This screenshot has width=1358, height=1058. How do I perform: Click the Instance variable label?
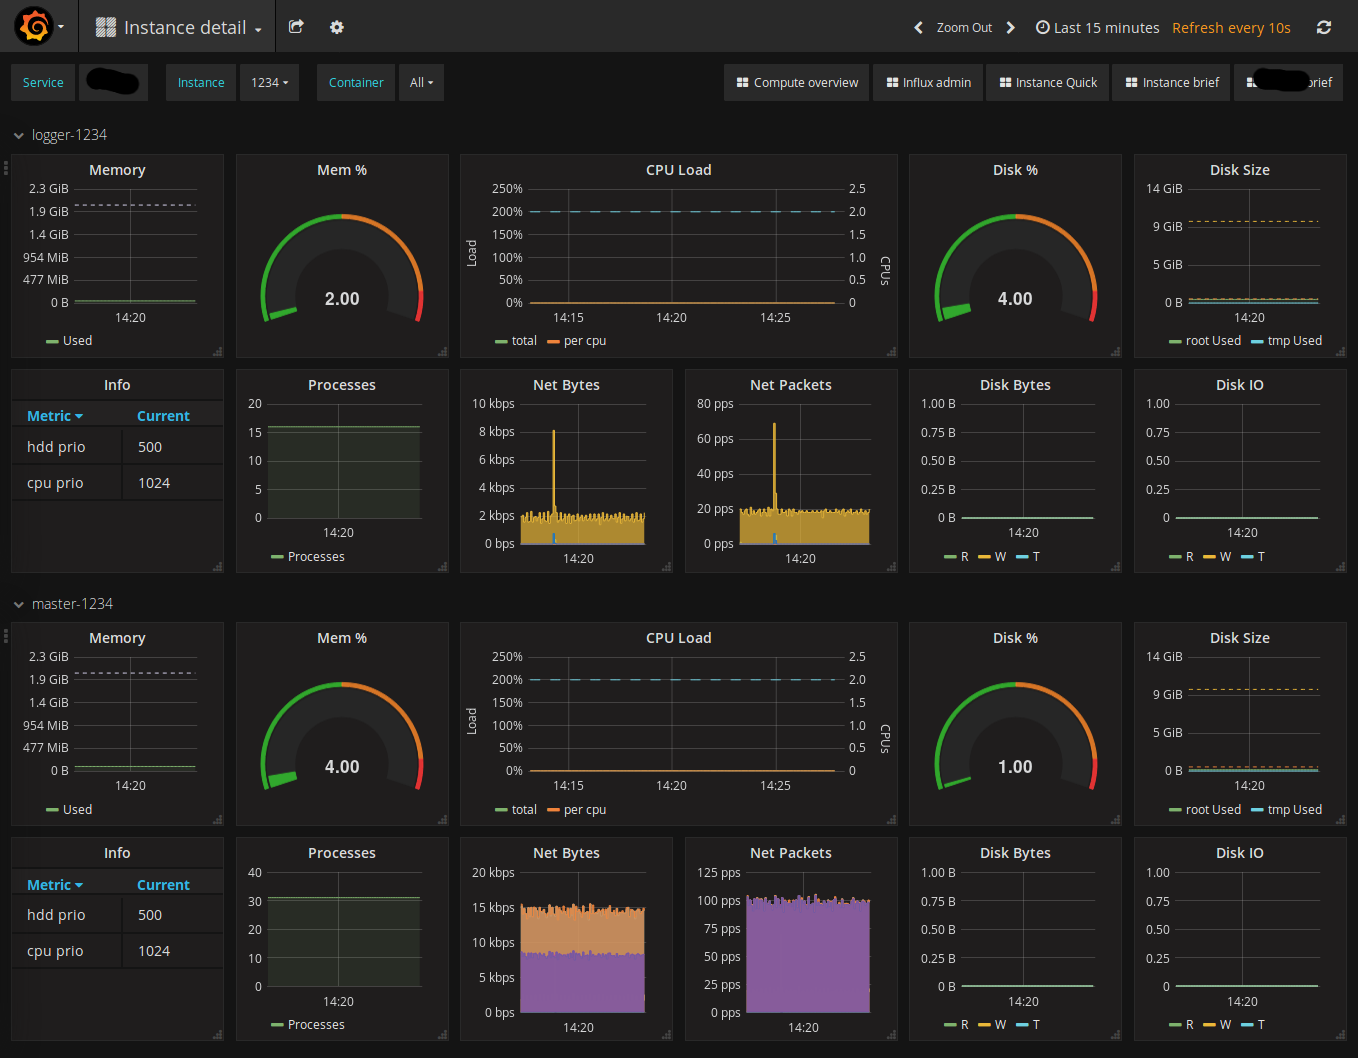pyautogui.click(x=201, y=83)
